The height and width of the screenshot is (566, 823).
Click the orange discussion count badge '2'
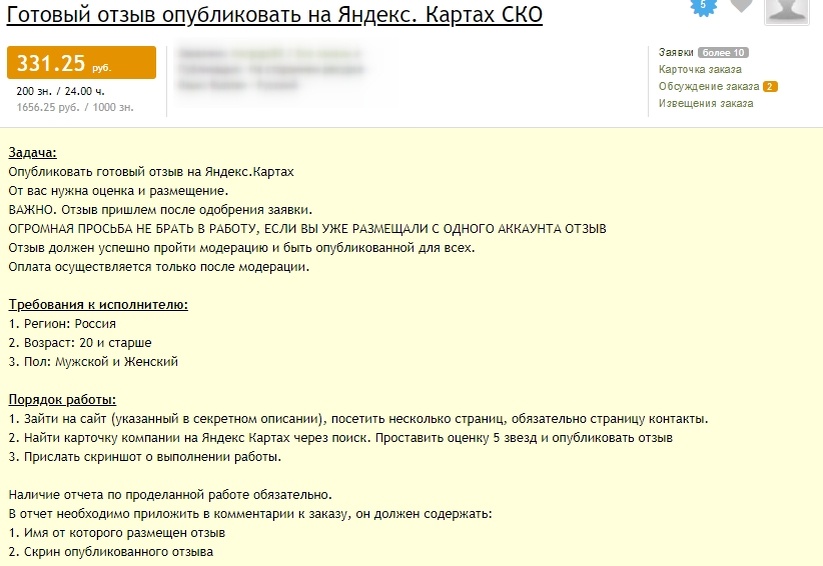[770, 87]
